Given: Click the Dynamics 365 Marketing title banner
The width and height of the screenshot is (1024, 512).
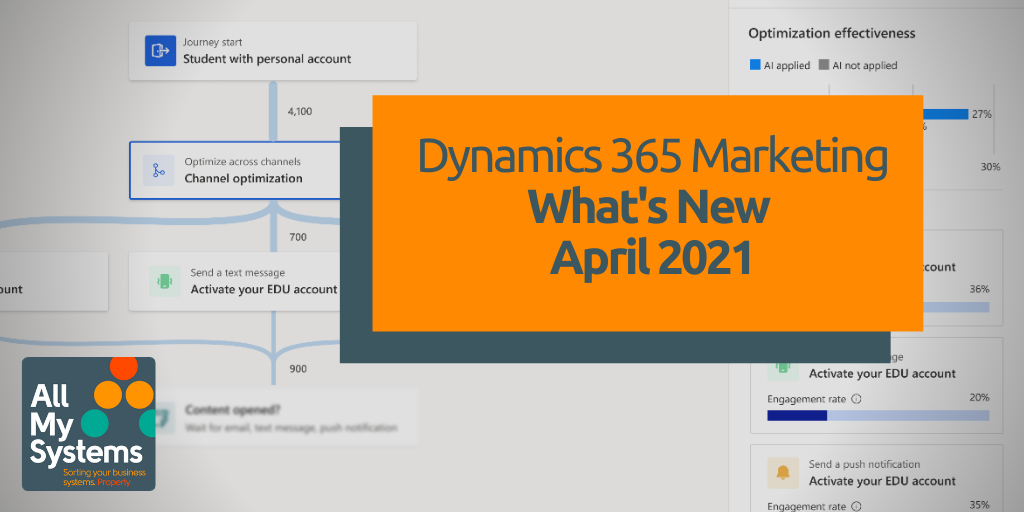Looking at the screenshot, I should [x=647, y=214].
